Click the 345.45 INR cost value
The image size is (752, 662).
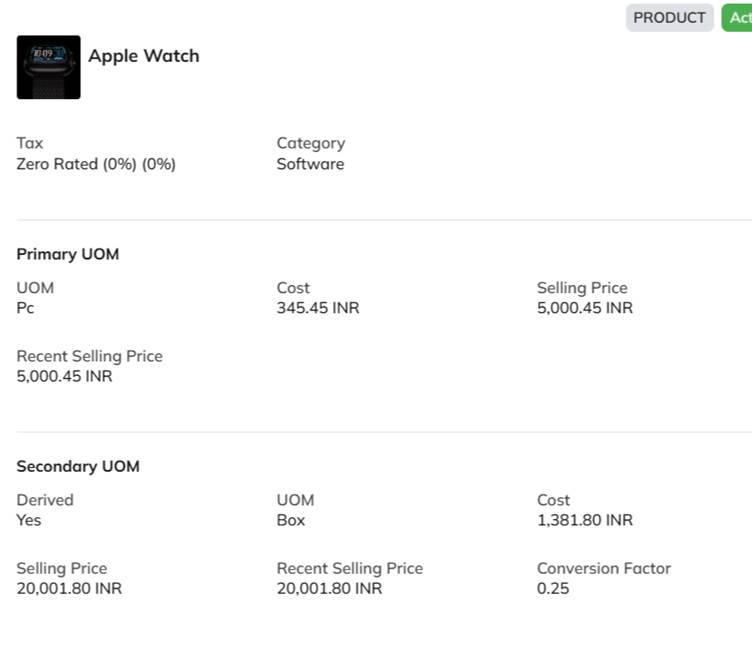coord(318,308)
